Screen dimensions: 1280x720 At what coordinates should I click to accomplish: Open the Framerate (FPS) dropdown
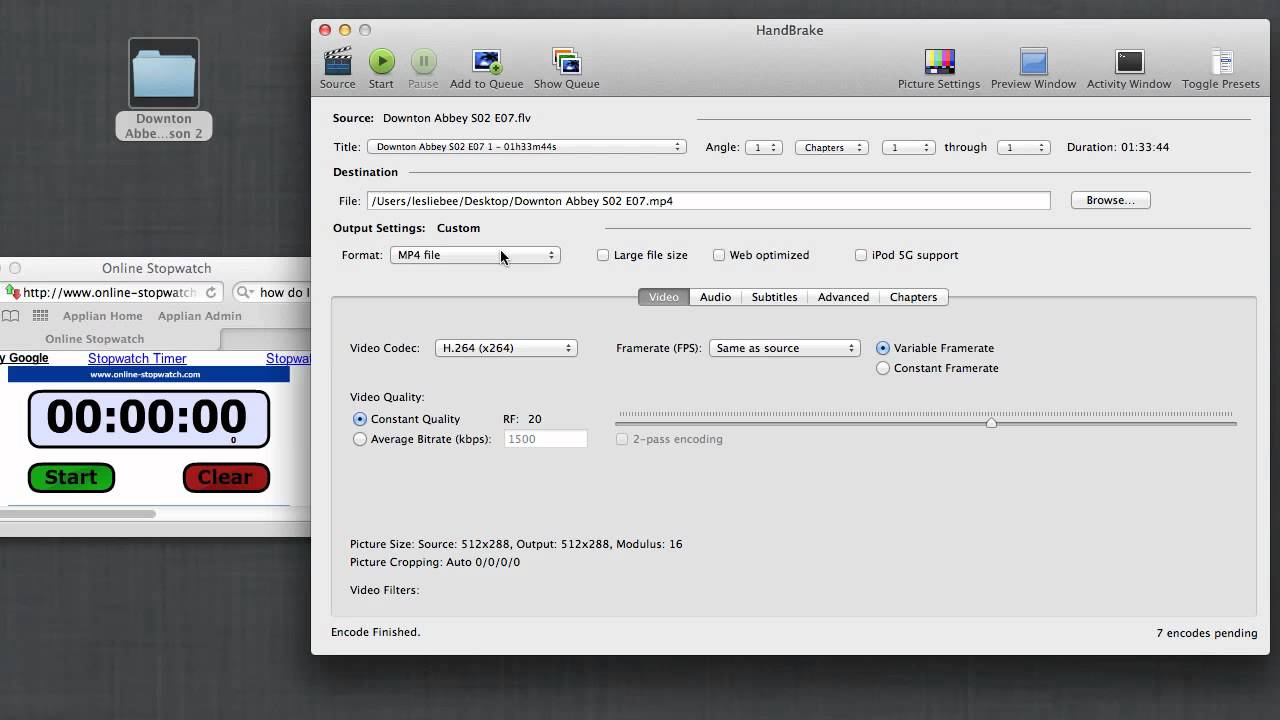[785, 348]
